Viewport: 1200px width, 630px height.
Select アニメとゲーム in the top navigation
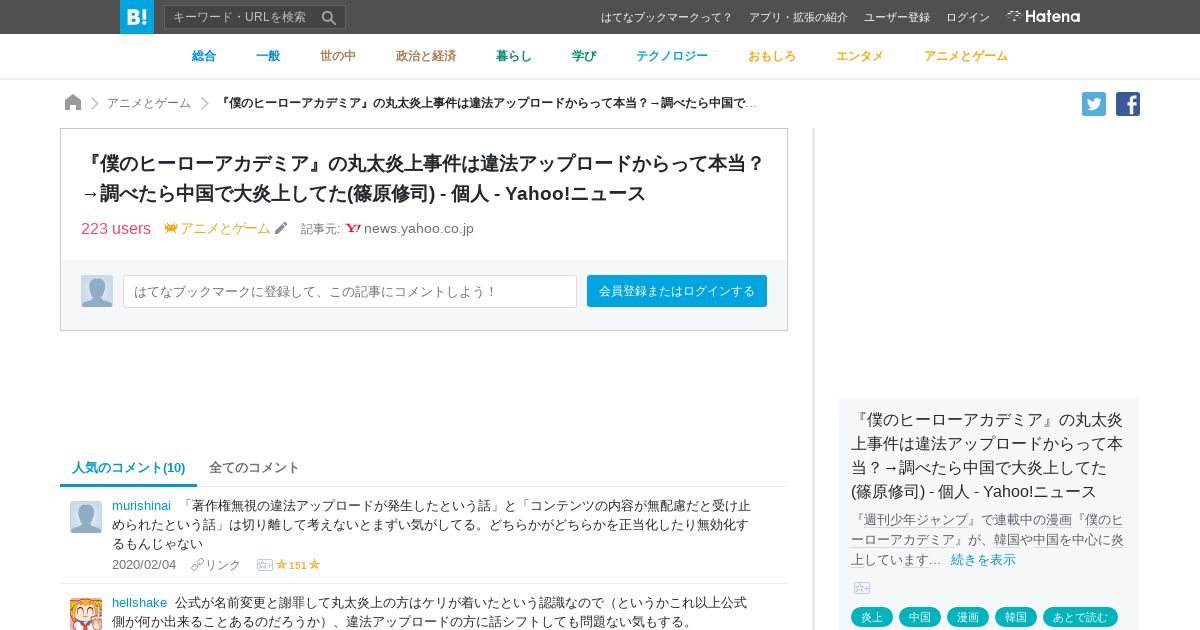tap(966, 56)
